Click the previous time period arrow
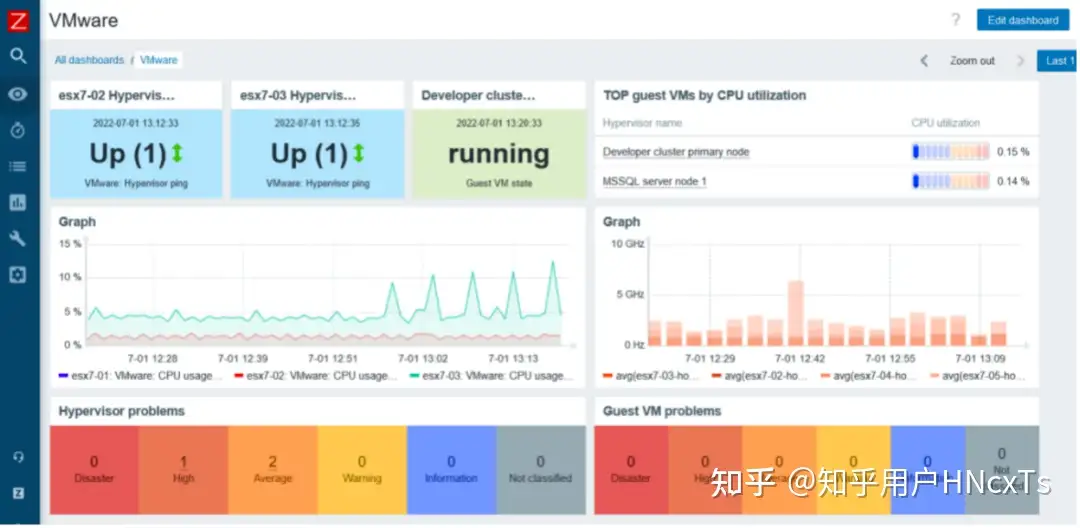 924,61
